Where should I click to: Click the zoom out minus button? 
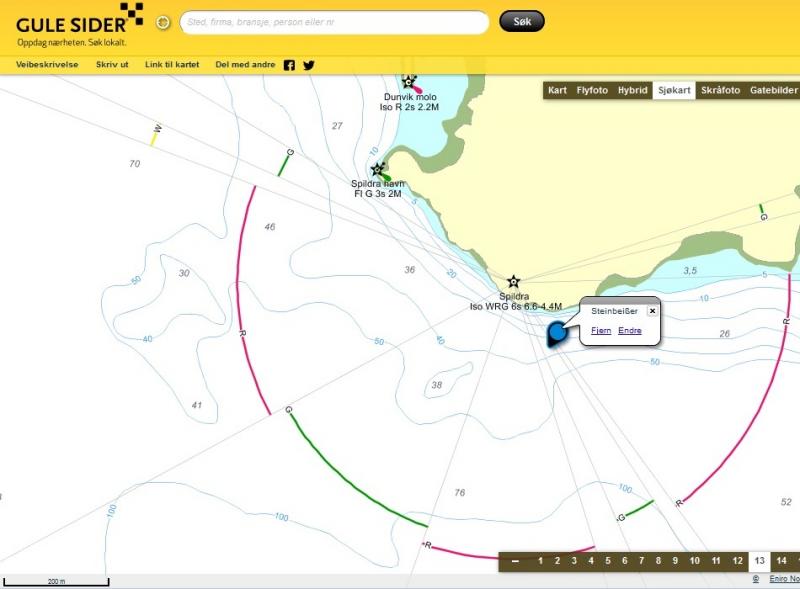(515, 561)
